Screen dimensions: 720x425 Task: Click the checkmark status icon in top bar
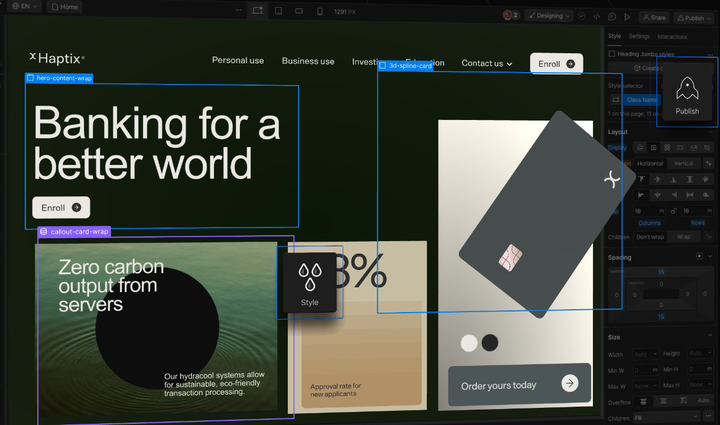point(582,16)
